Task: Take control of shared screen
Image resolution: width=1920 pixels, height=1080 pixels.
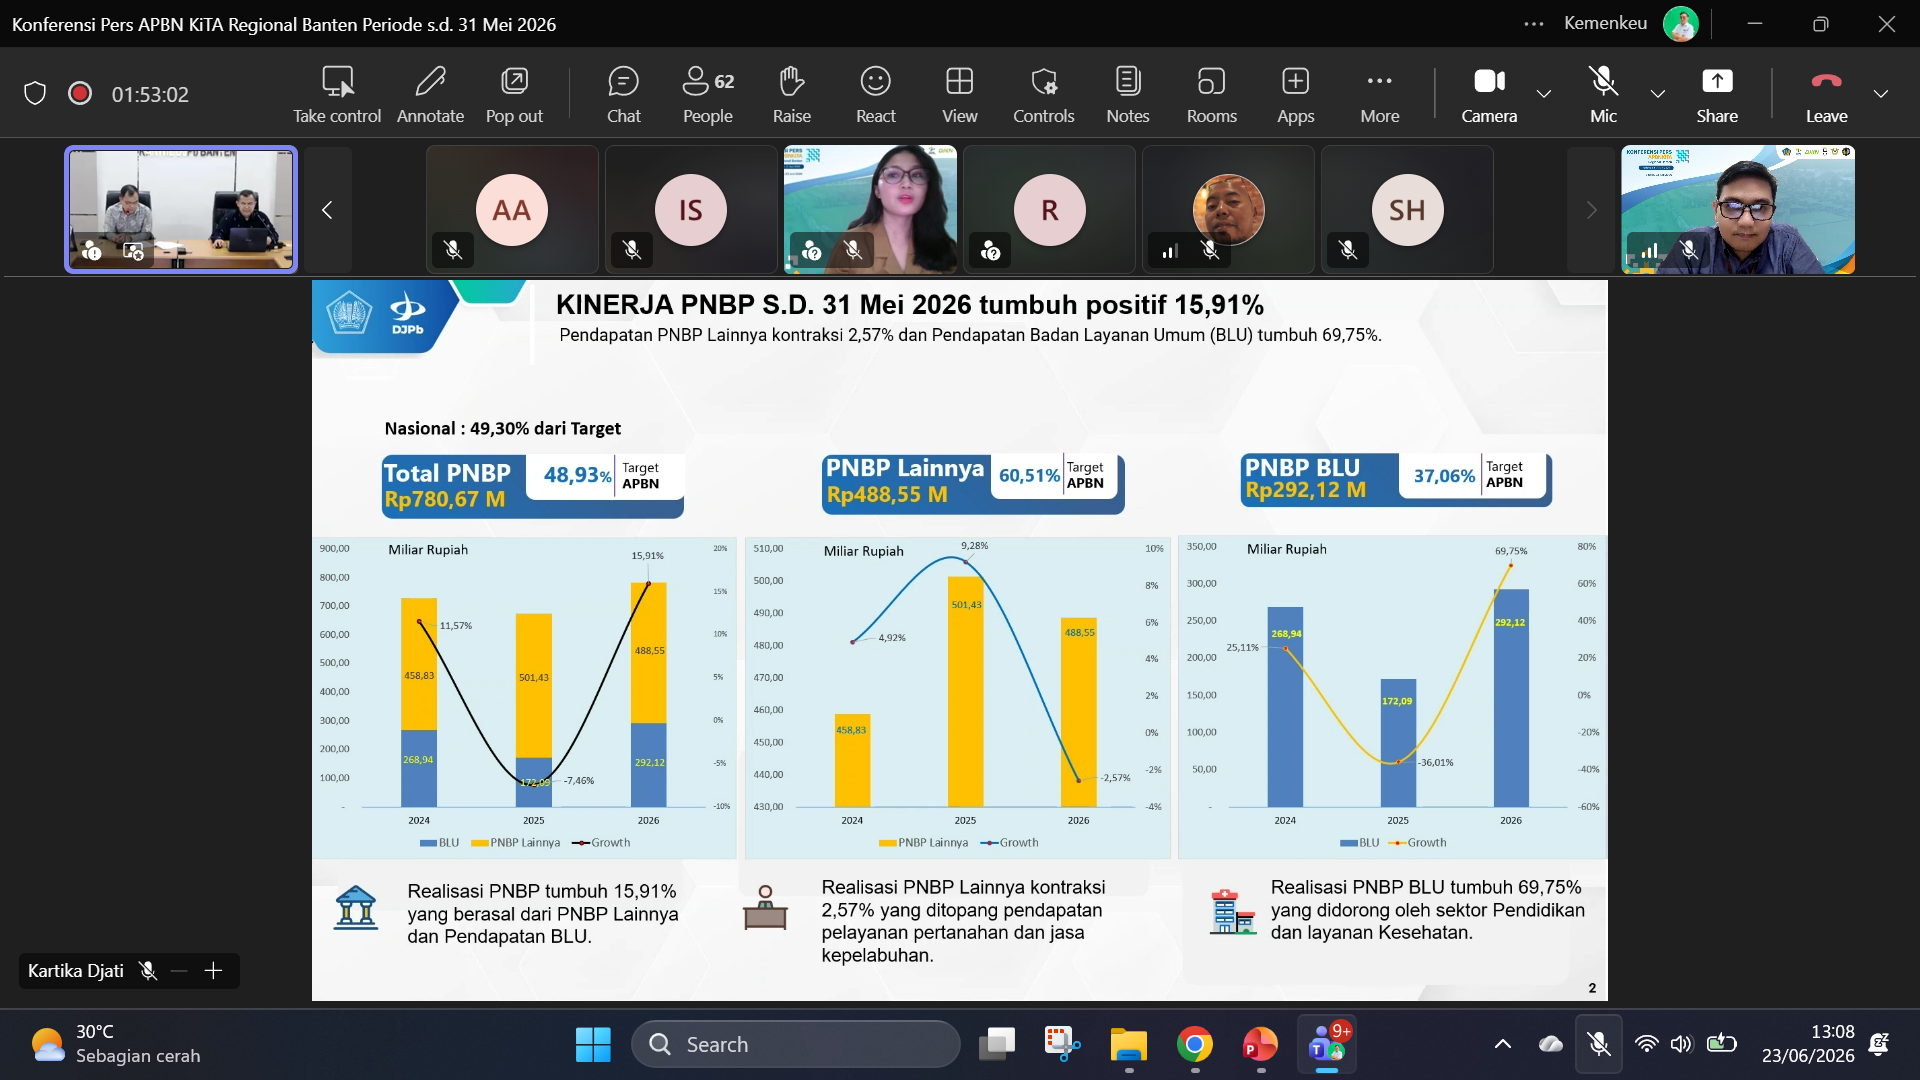Action: click(337, 95)
